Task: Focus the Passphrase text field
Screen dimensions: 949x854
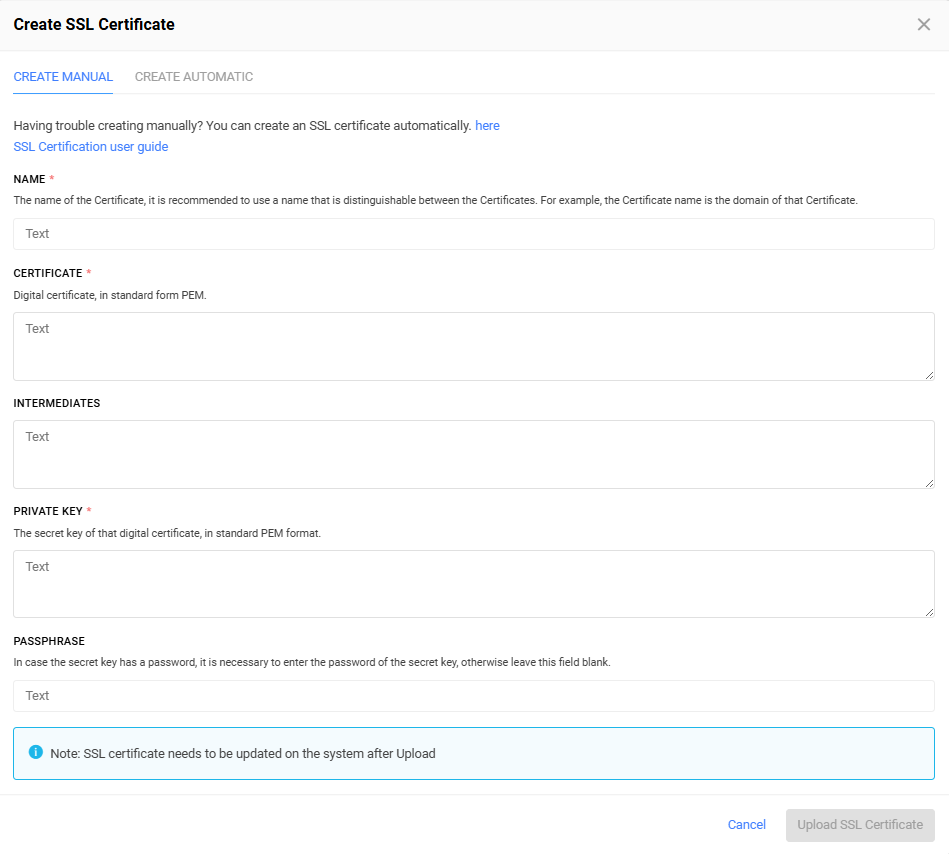Action: [474, 696]
